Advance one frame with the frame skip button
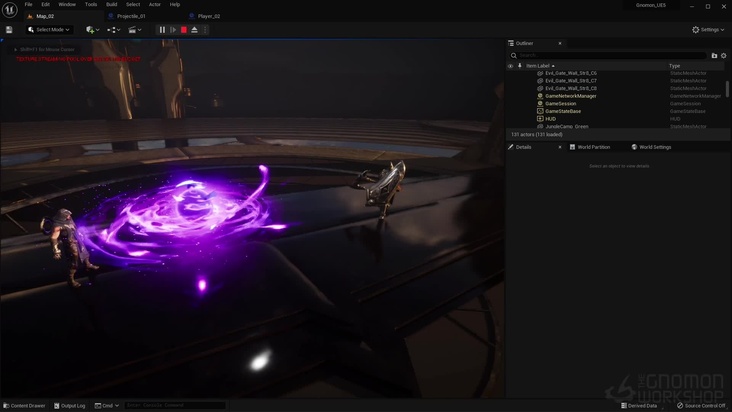The image size is (732, 412). [x=173, y=30]
